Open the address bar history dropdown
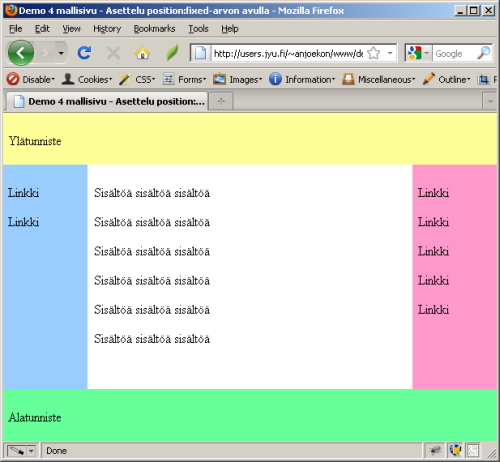This screenshot has height=462, width=500. point(390,53)
